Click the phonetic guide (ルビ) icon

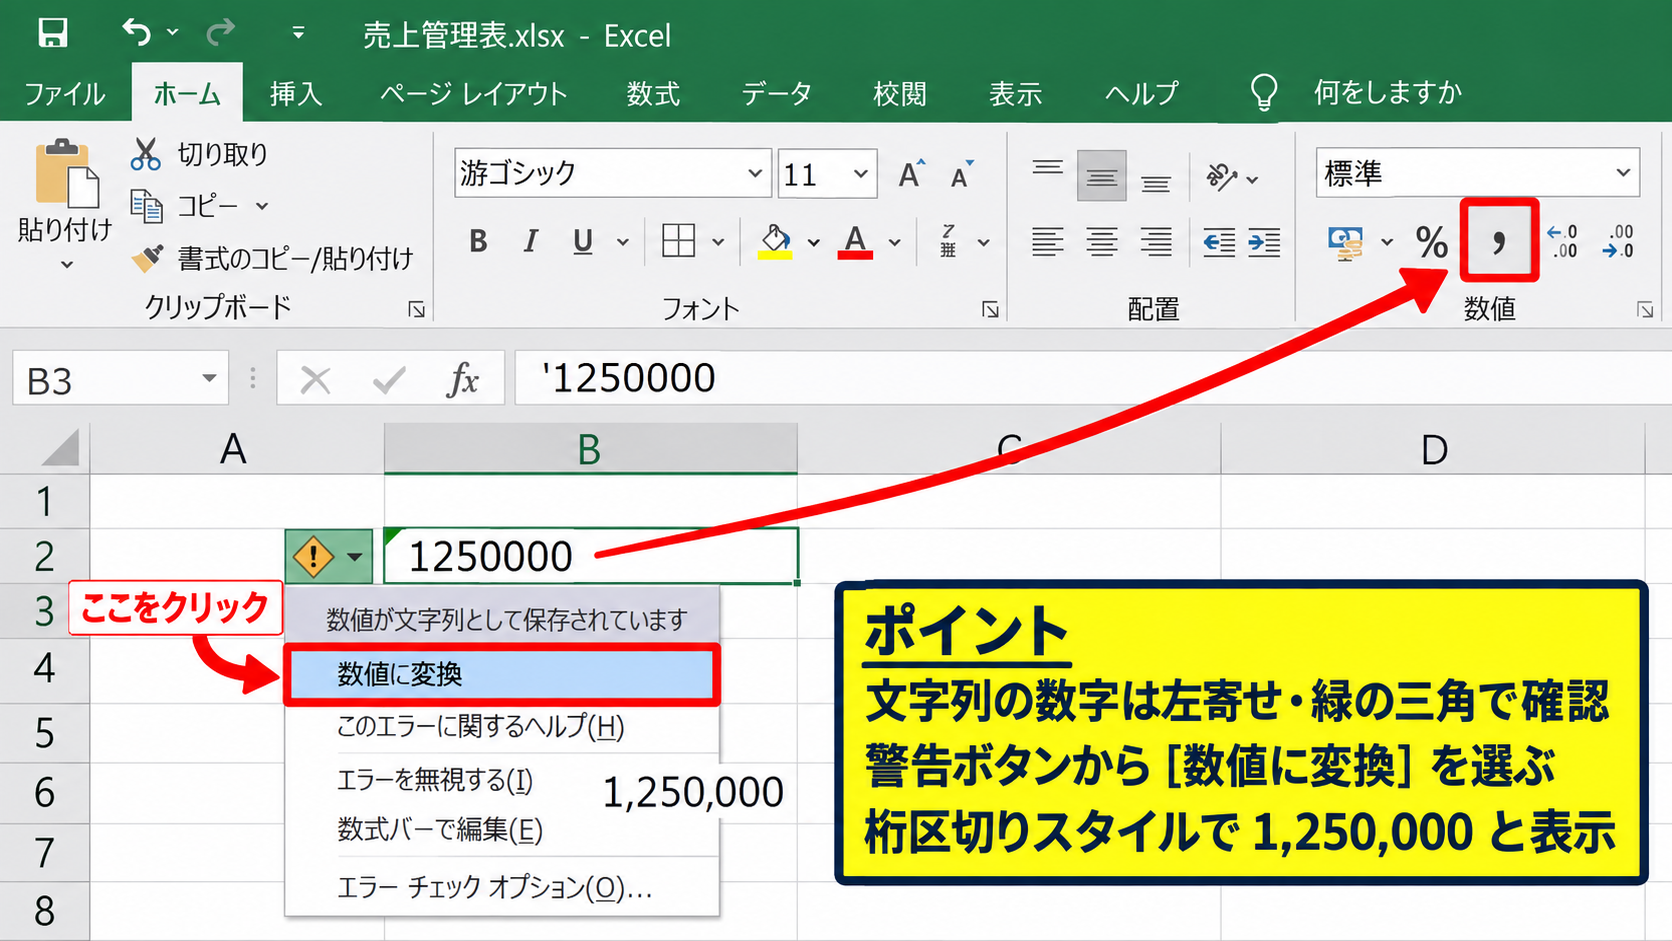pyautogui.click(x=948, y=241)
